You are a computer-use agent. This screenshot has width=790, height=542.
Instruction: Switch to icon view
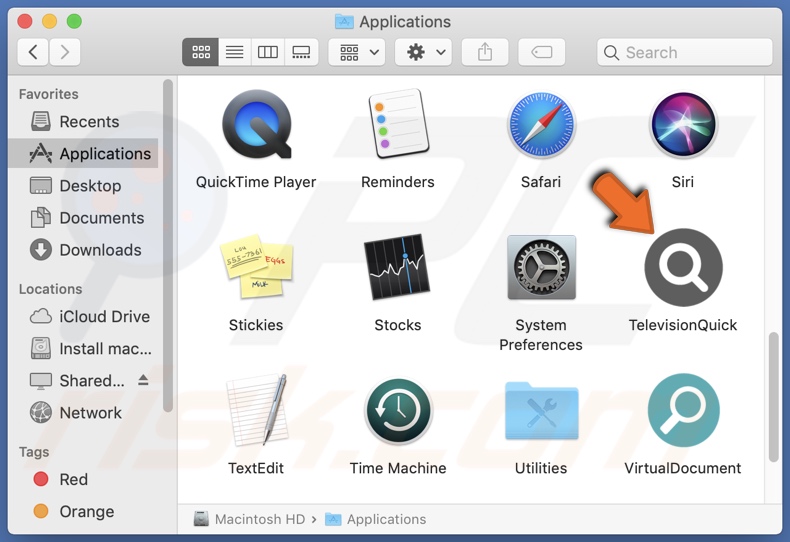click(x=201, y=52)
